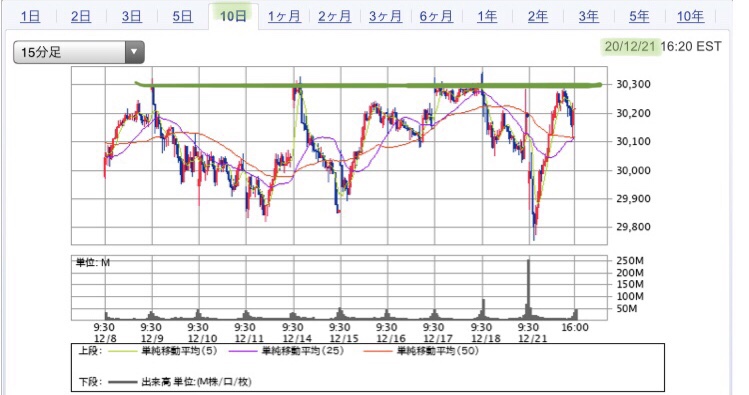This screenshot has height=395, width=749.
Task: Click the 20/12/21 16:20 EST timestamp
Action: click(x=663, y=46)
